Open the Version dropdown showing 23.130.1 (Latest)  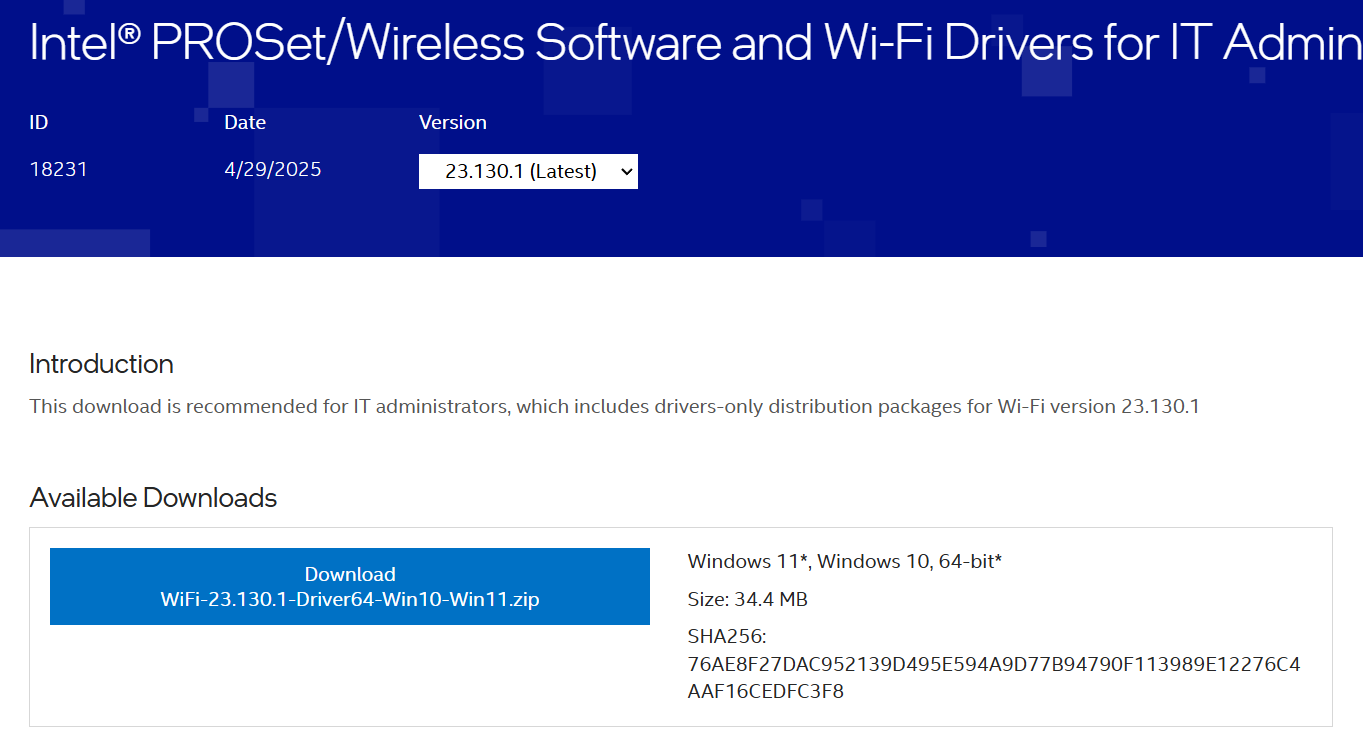click(528, 171)
